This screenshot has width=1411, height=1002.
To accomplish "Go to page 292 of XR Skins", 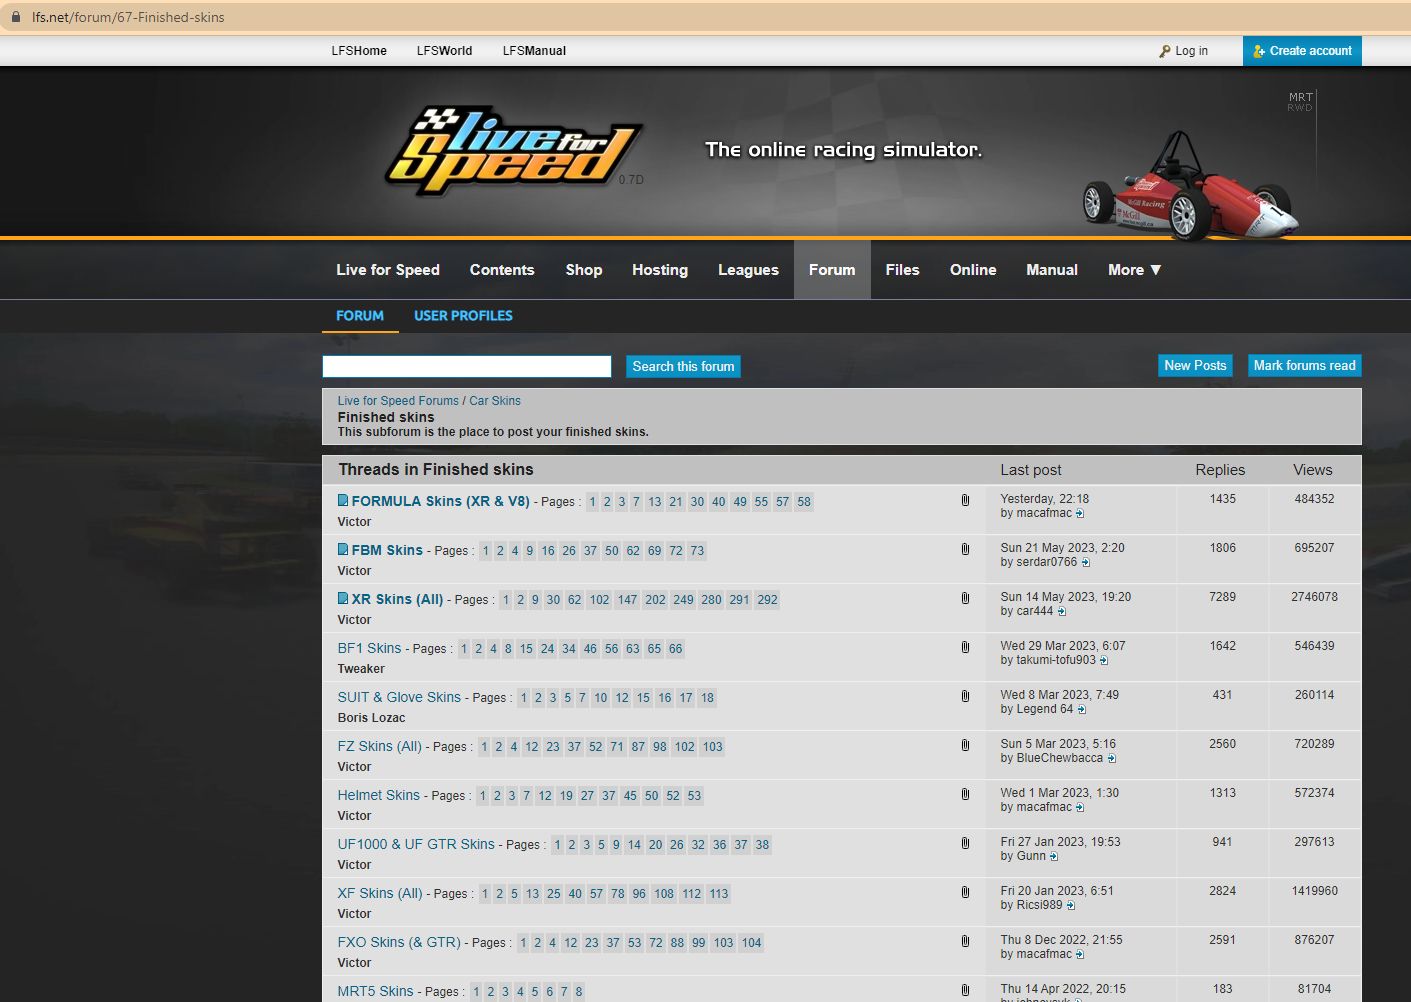I will [x=767, y=600].
